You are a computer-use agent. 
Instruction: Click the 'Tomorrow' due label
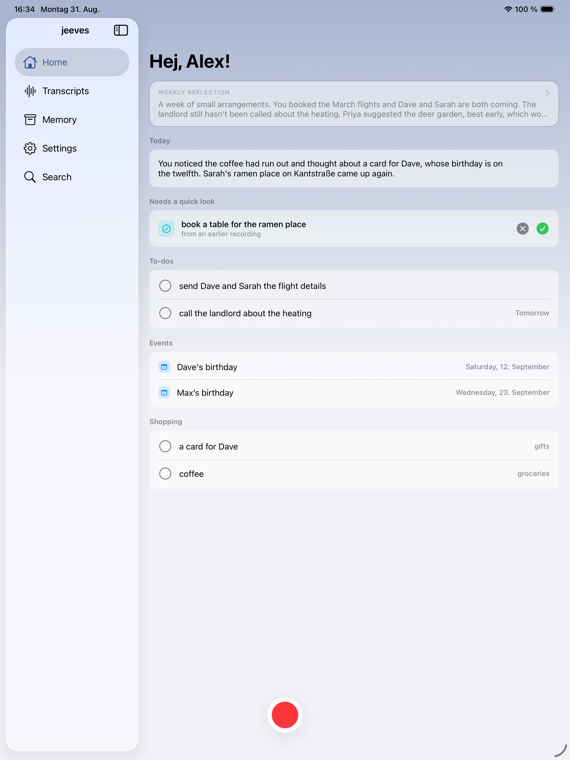point(532,313)
